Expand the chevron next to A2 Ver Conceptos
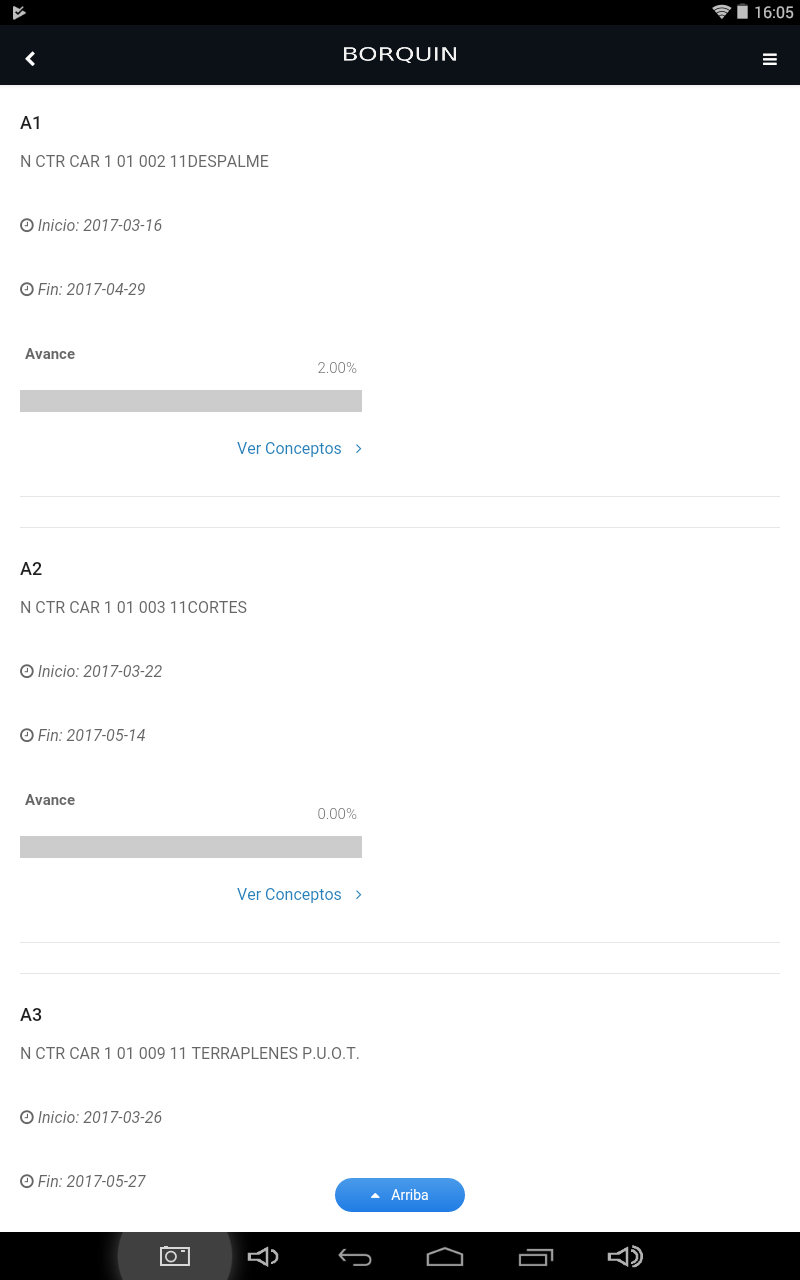 [359, 895]
